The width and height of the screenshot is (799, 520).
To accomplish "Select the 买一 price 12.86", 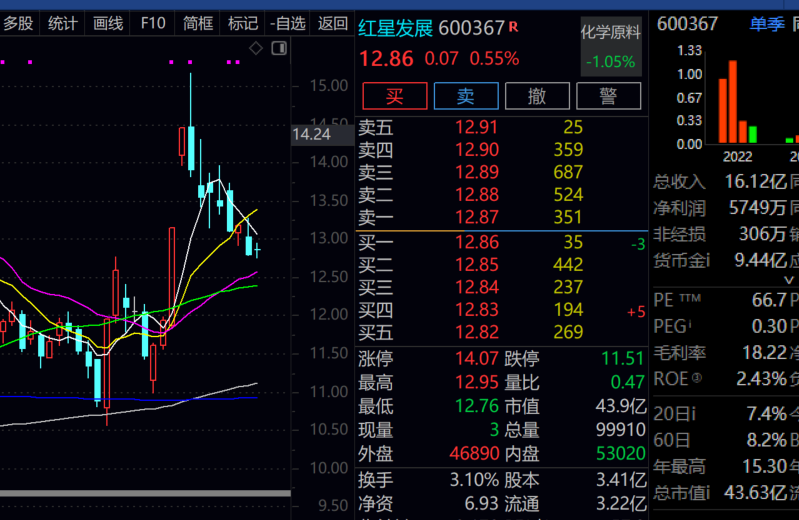I will point(476,242).
